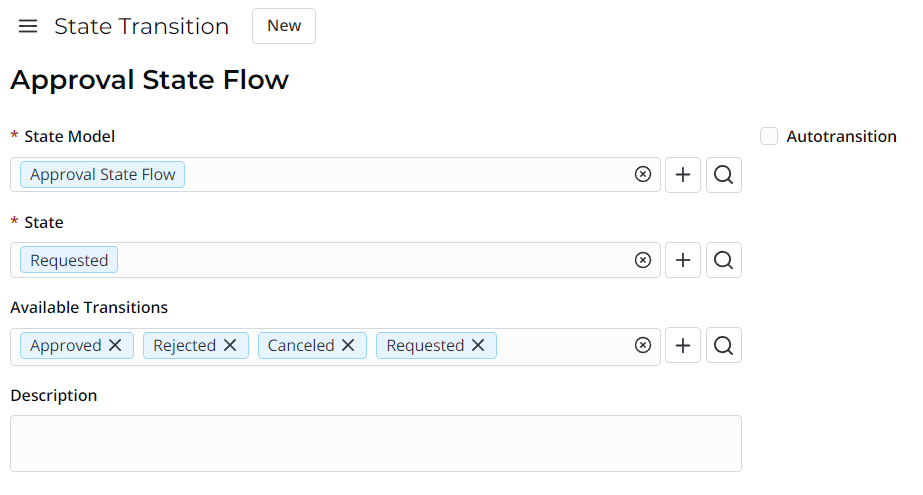Click plus icon next to State Model

tap(683, 175)
